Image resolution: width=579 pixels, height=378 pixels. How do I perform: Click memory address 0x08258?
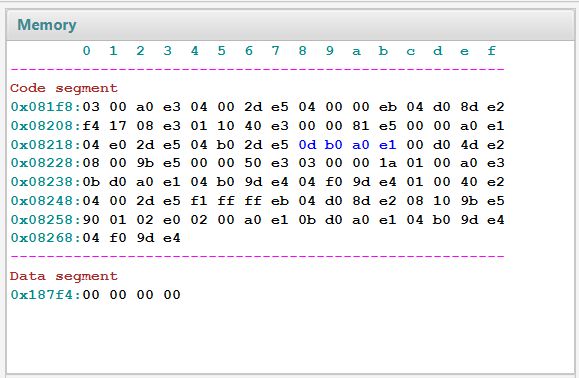44,220
